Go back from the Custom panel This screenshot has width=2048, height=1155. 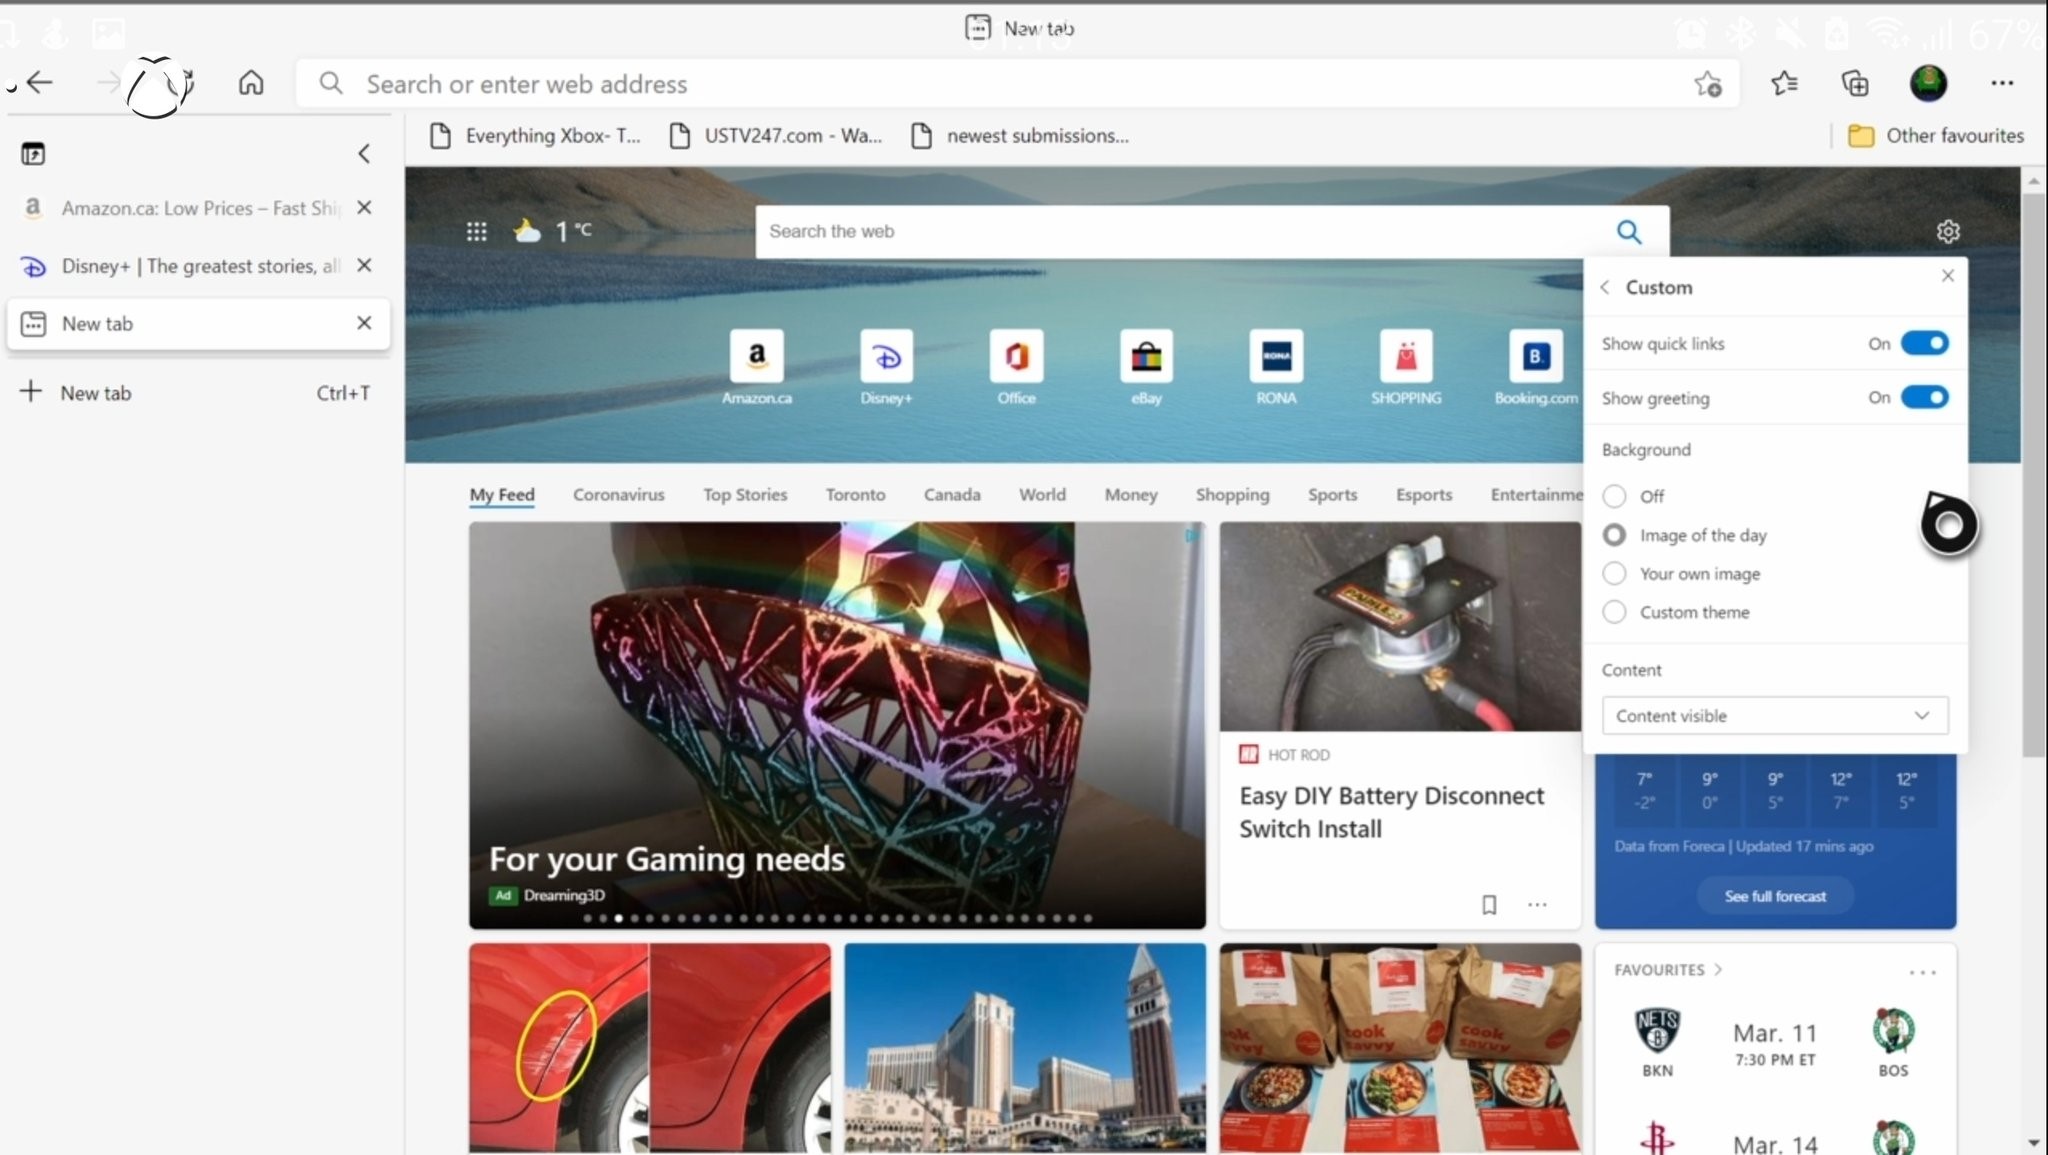coord(1605,287)
